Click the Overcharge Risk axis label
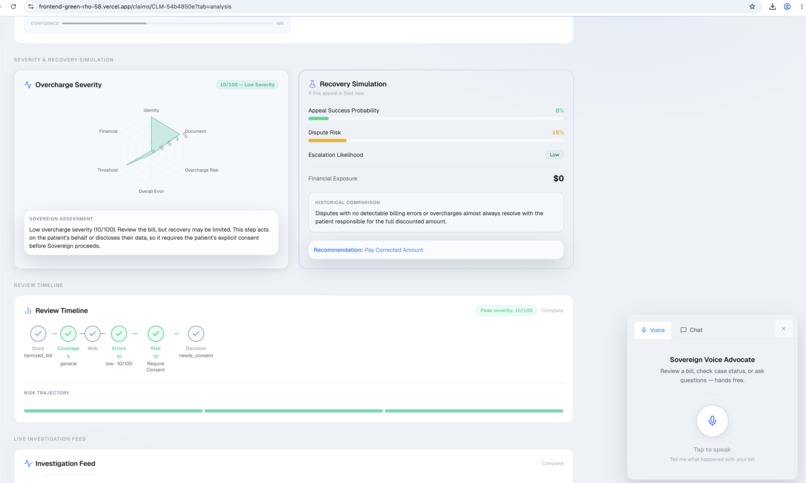 click(x=202, y=170)
